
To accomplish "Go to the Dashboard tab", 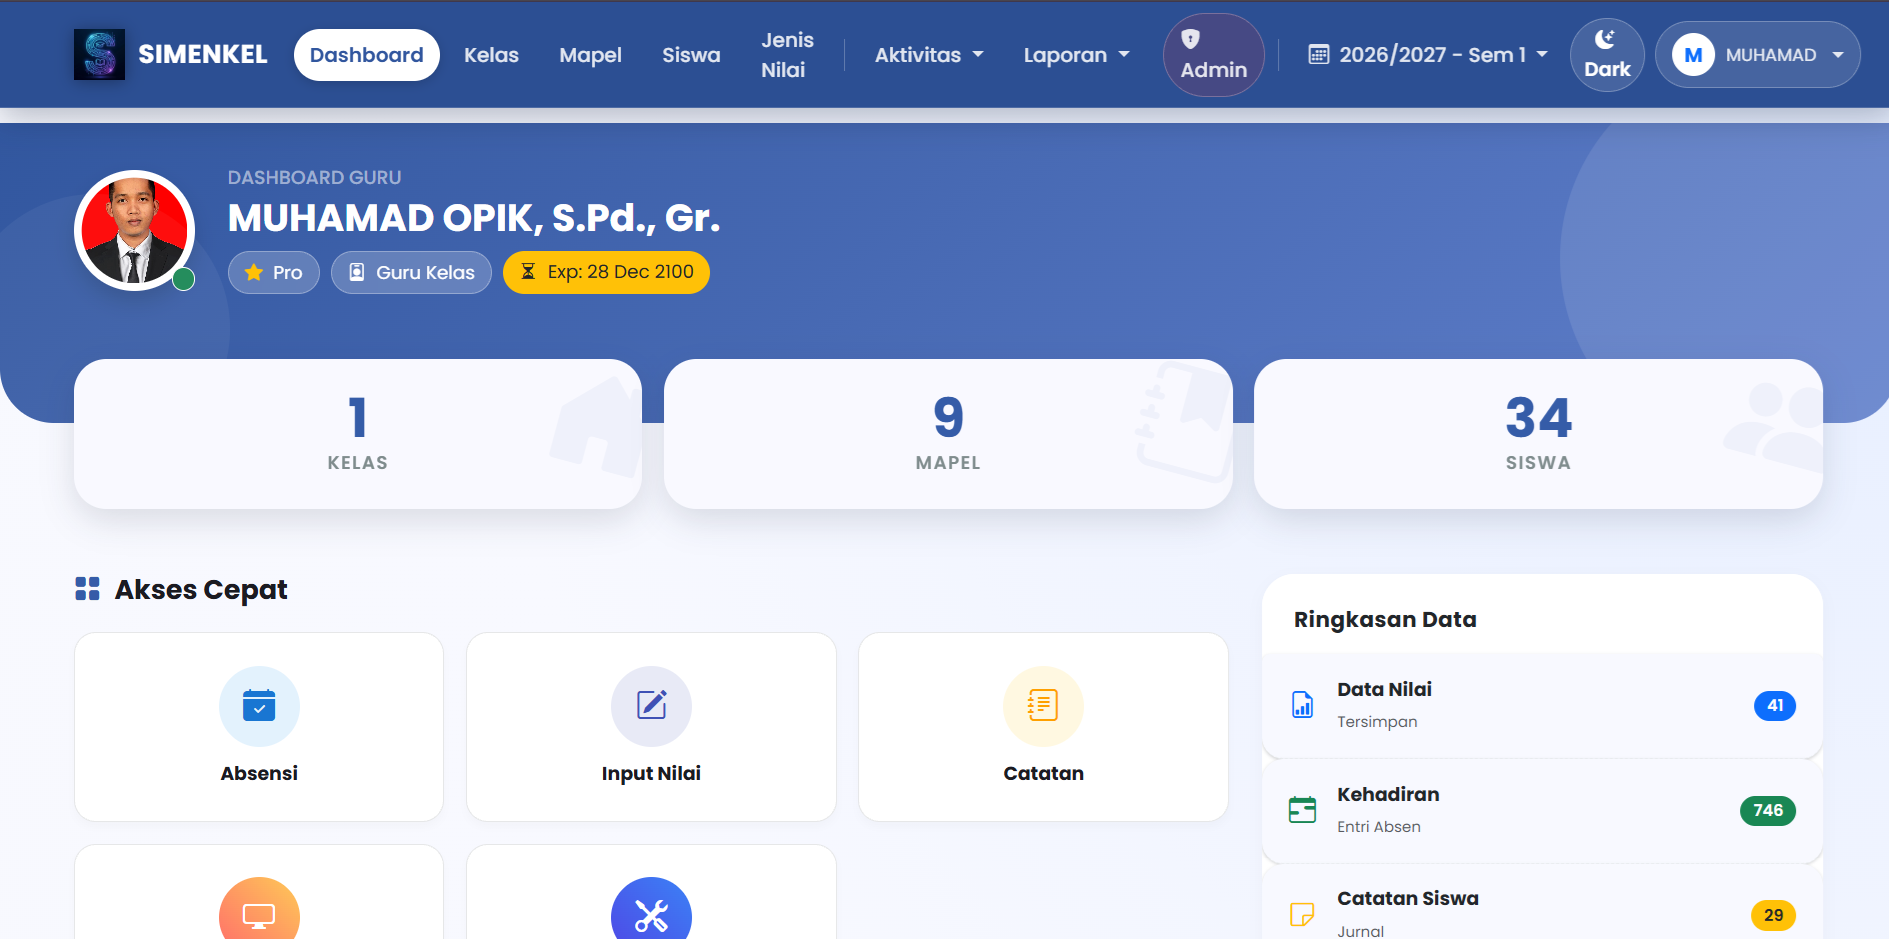I will (x=367, y=55).
